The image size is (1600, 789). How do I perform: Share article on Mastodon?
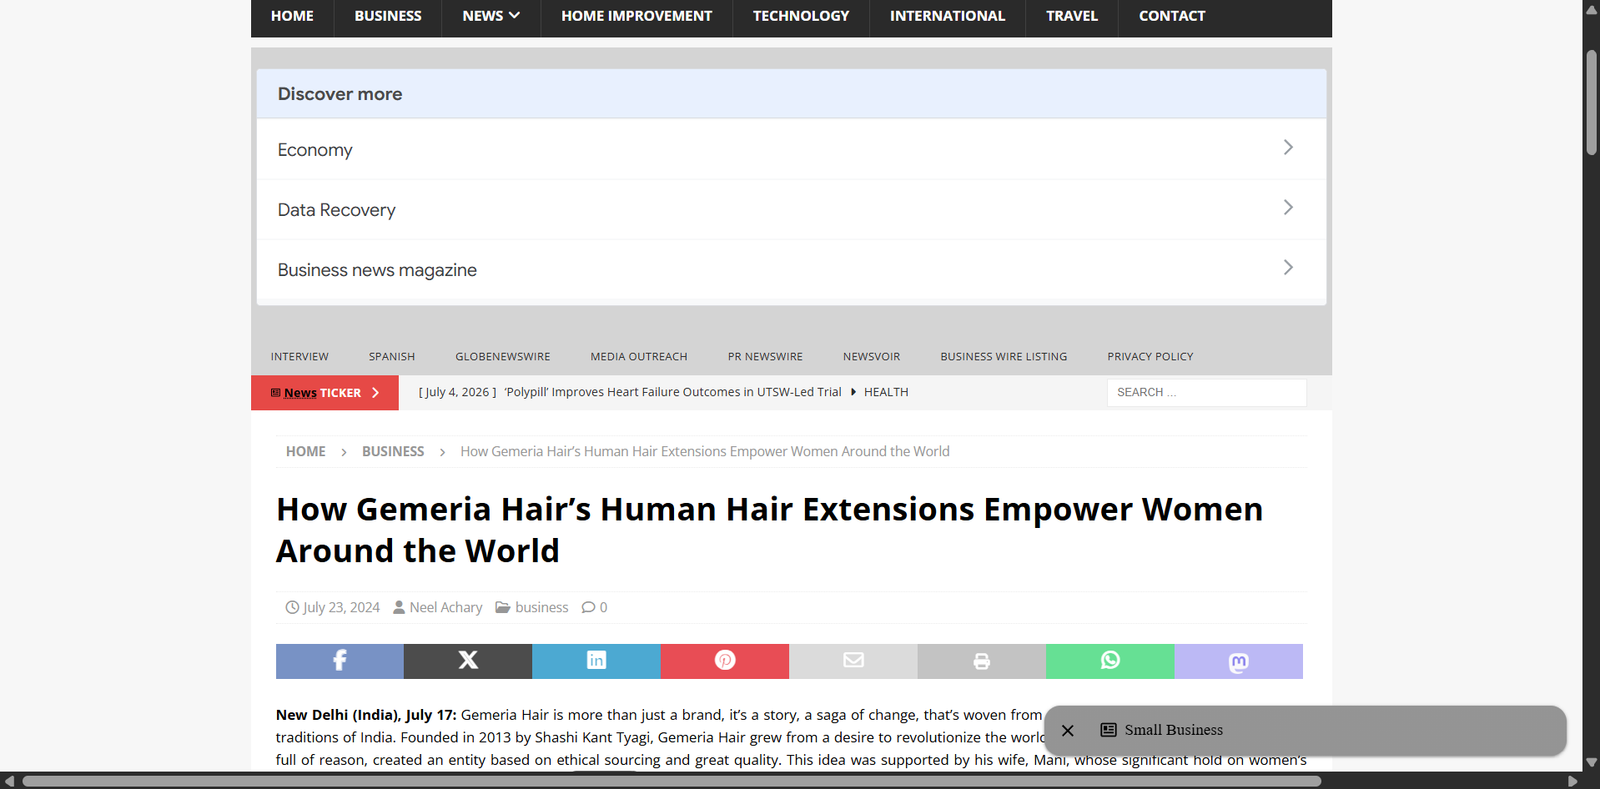pos(1239,661)
